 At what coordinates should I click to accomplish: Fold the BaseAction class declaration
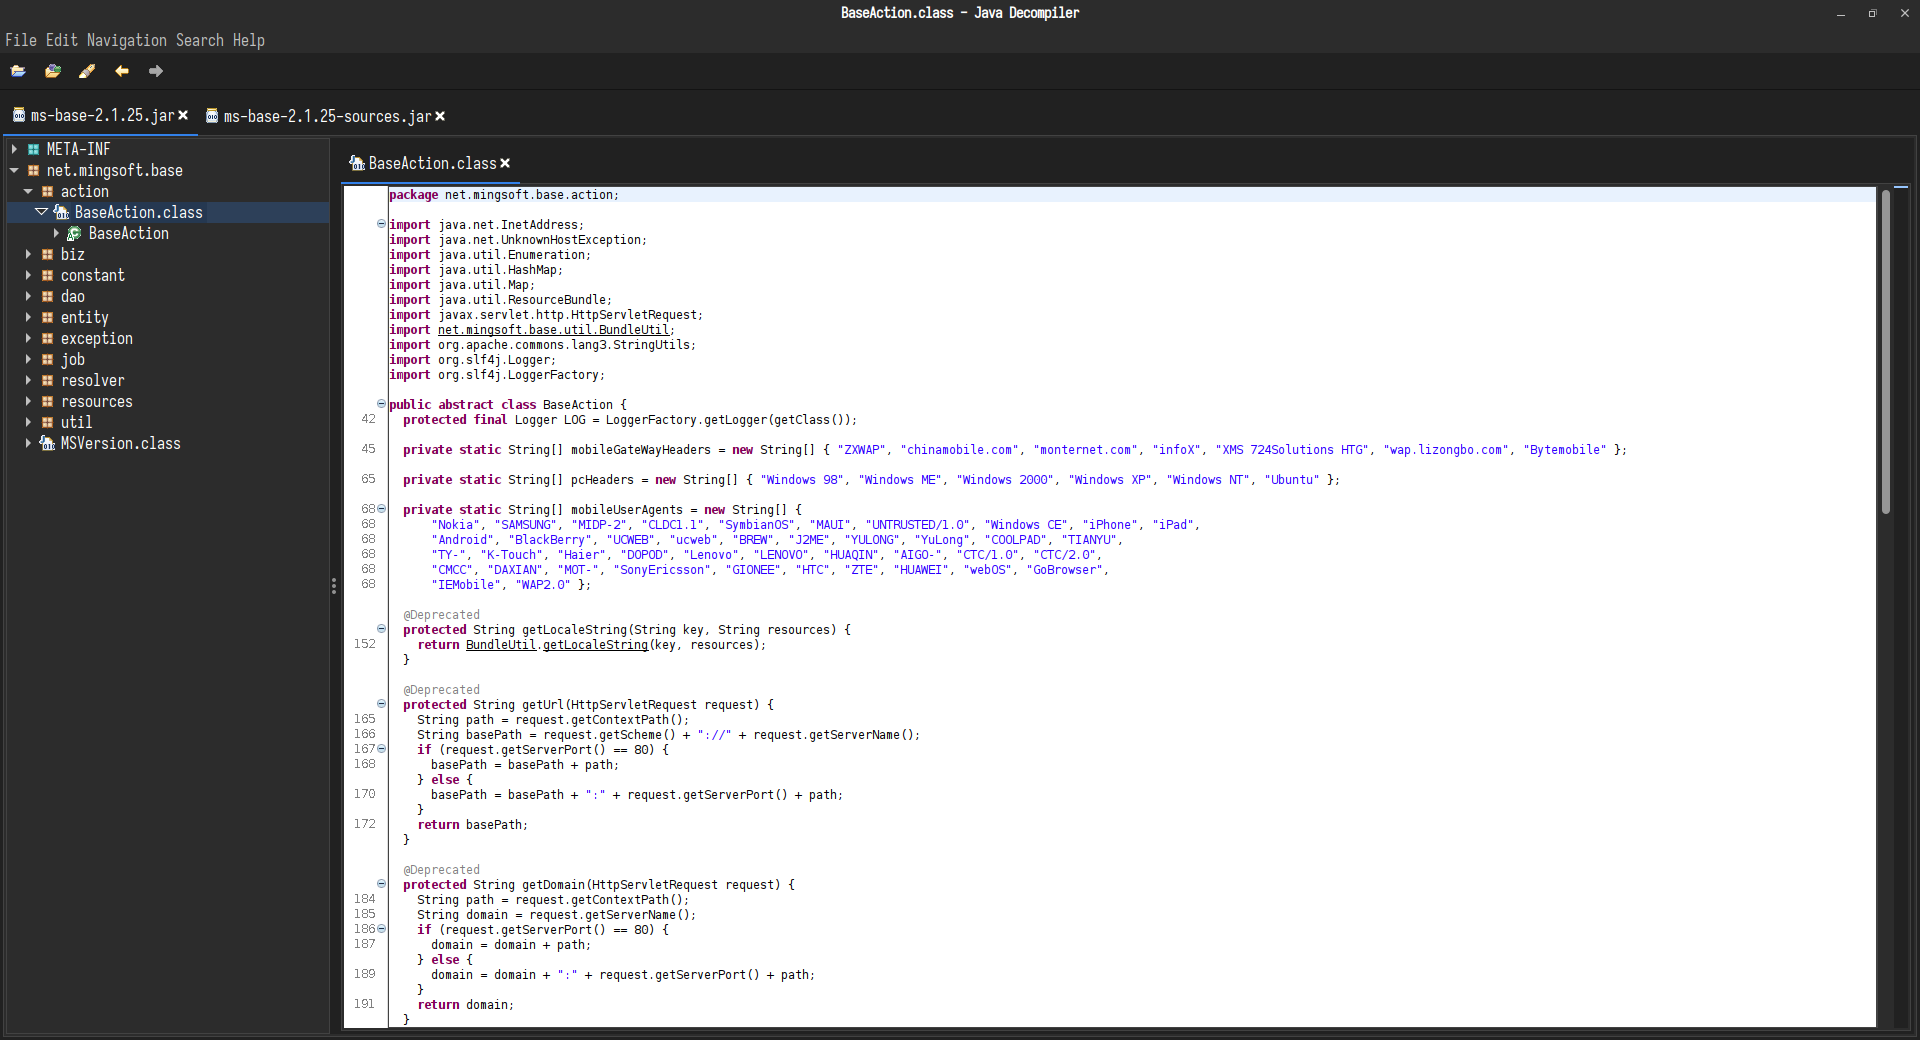(381, 404)
